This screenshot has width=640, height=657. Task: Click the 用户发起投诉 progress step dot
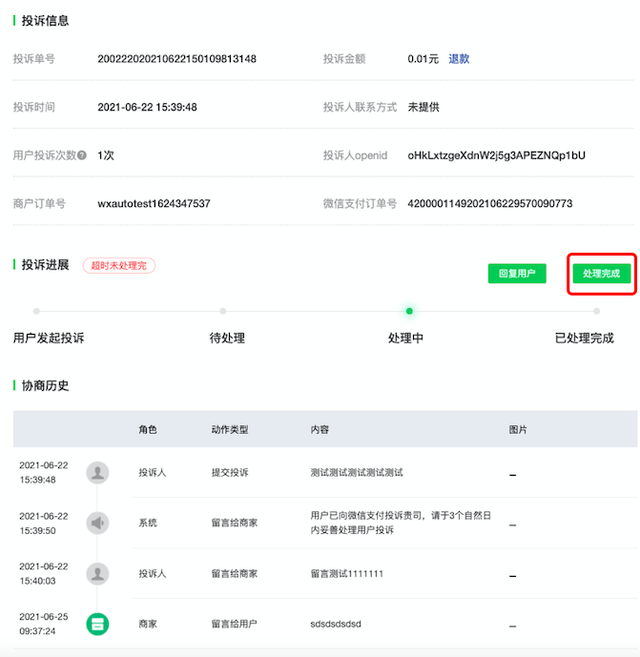pos(36,311)
